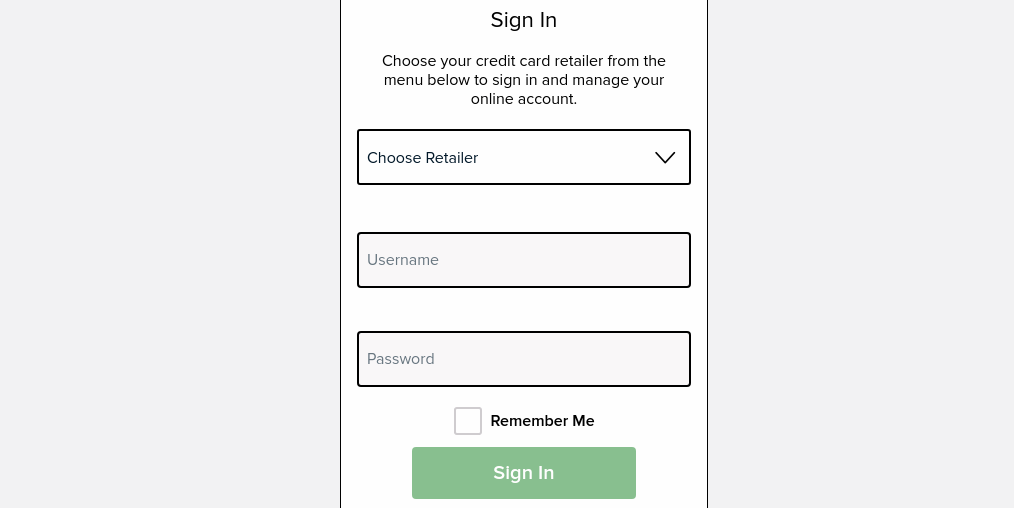The height and width of the screenshot is (508, 1014).
Task: Focus the Username input field
Action: (524, 260)
